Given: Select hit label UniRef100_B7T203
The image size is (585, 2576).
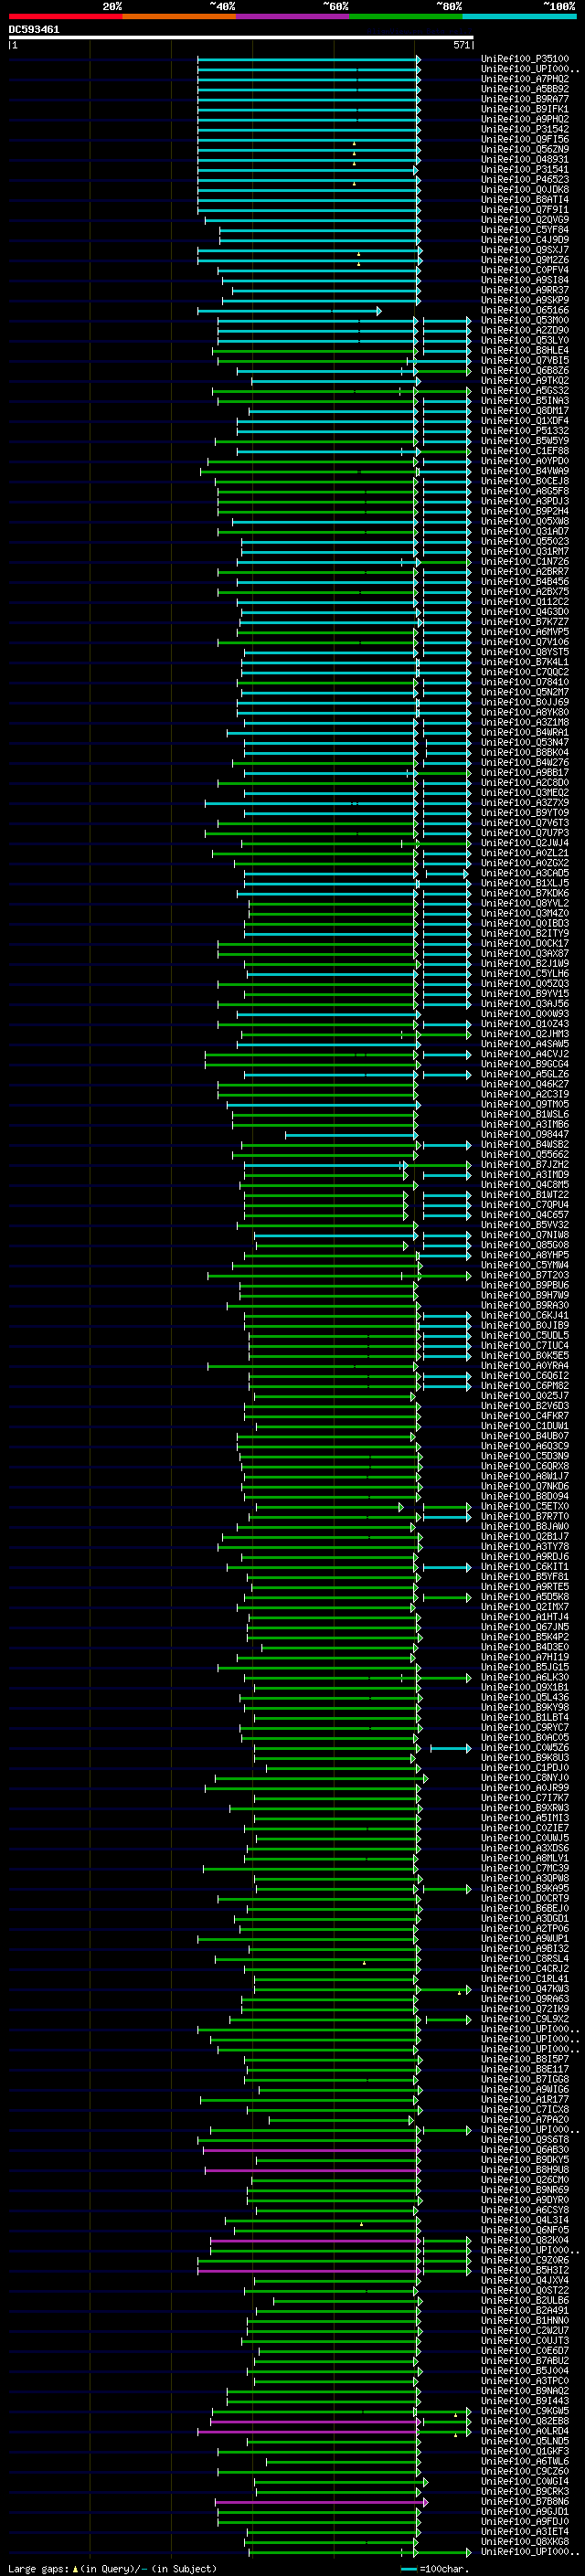Looking at the screenshot, I should pyautogui.click(x=524, y=1275).
